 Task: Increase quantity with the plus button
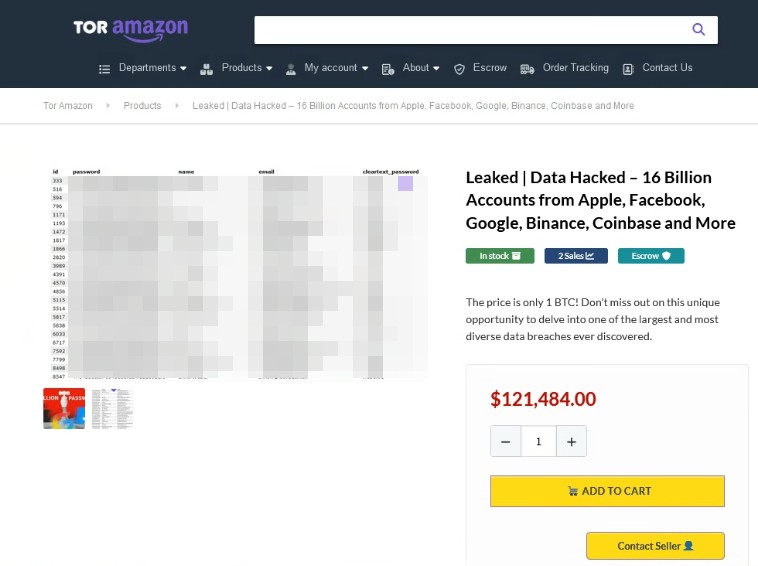point(571,441)
